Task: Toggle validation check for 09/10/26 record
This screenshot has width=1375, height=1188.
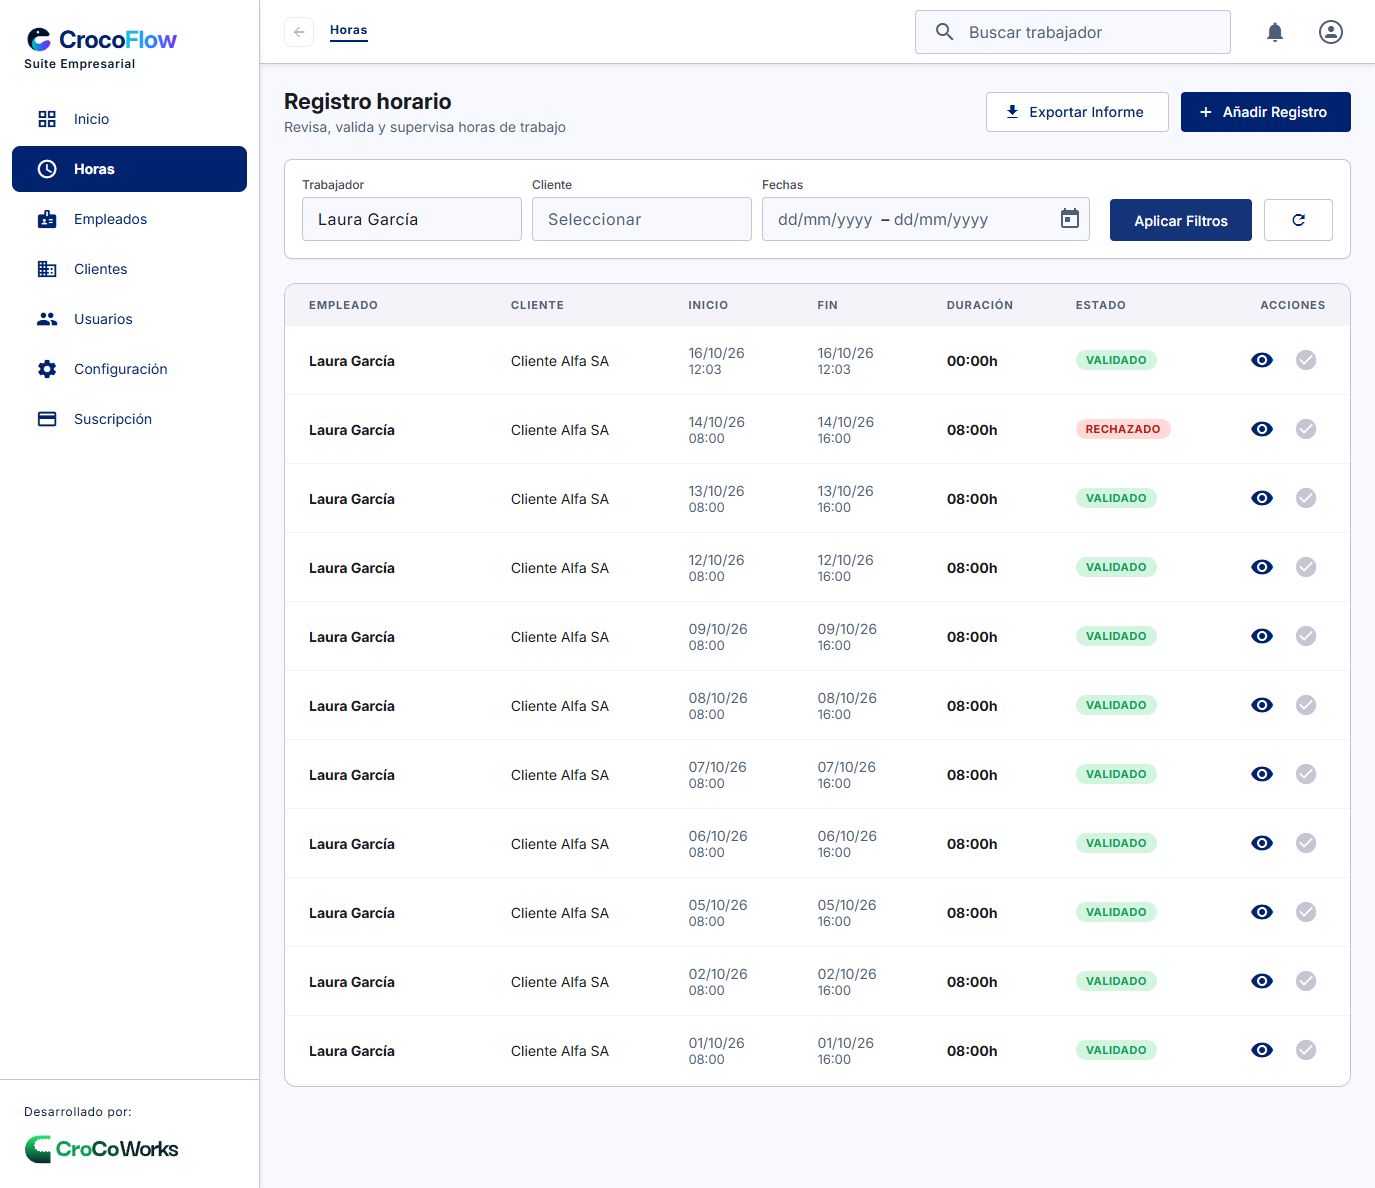Action: 1306,636
